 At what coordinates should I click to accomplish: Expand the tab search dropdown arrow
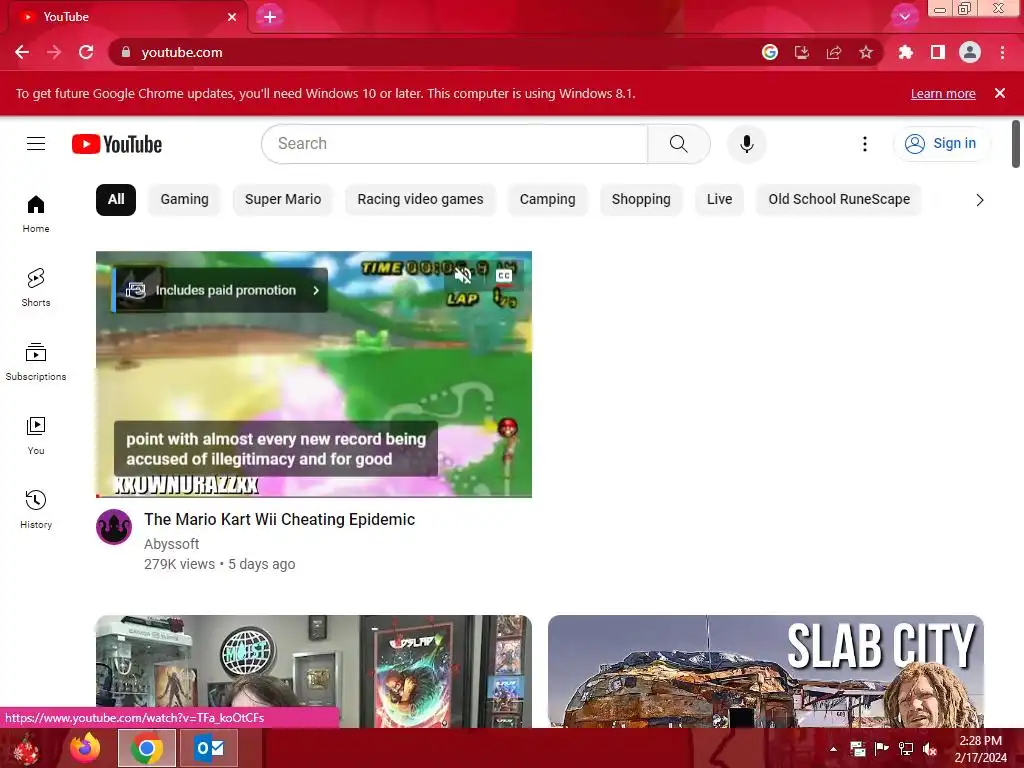(904, 17)
